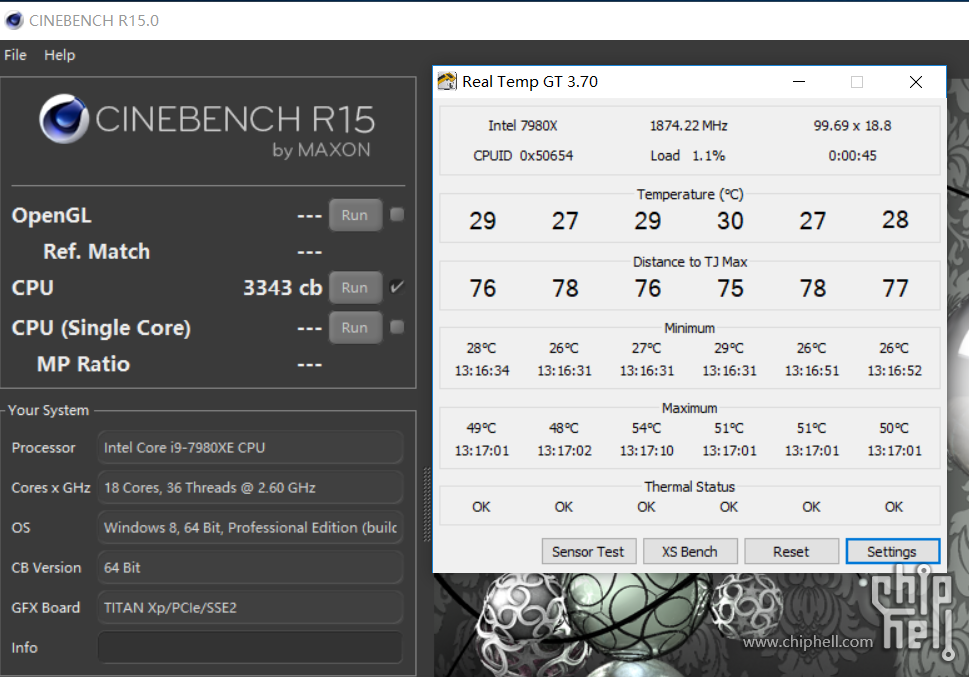
Task: Click the empty Info input field
Action: click(250, 647)
